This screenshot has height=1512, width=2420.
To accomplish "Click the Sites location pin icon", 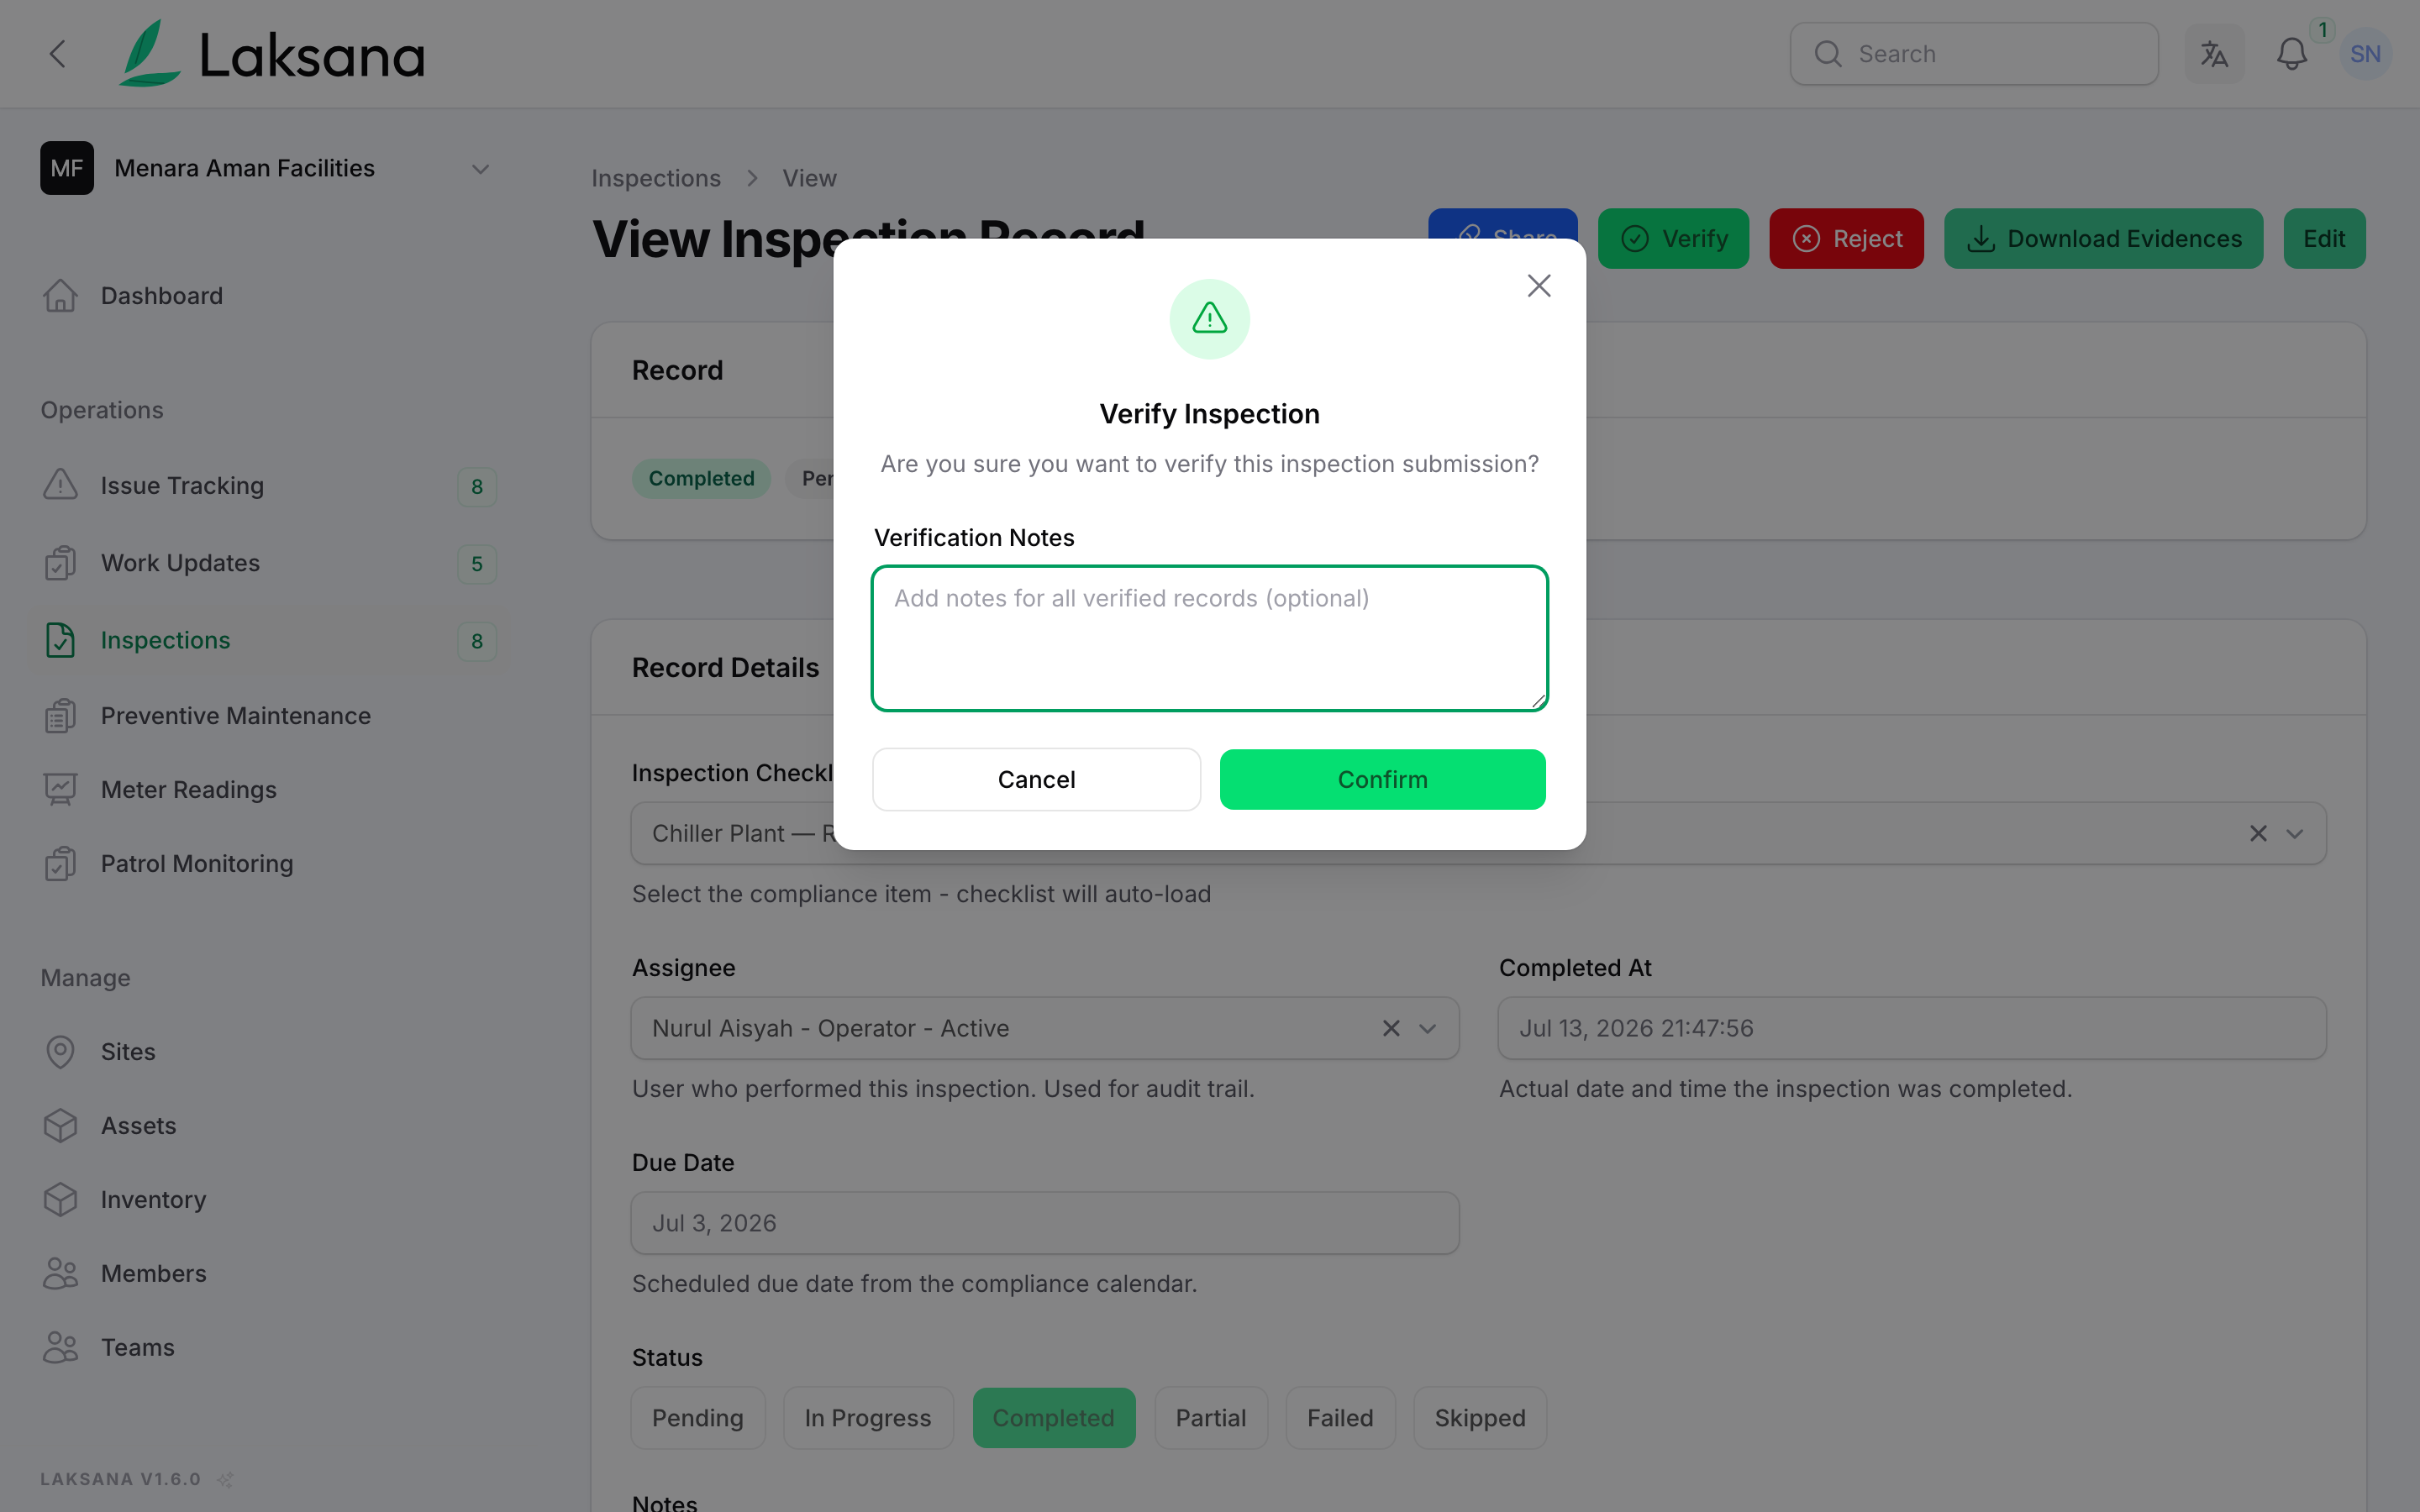I will [x=60, y=1052].
